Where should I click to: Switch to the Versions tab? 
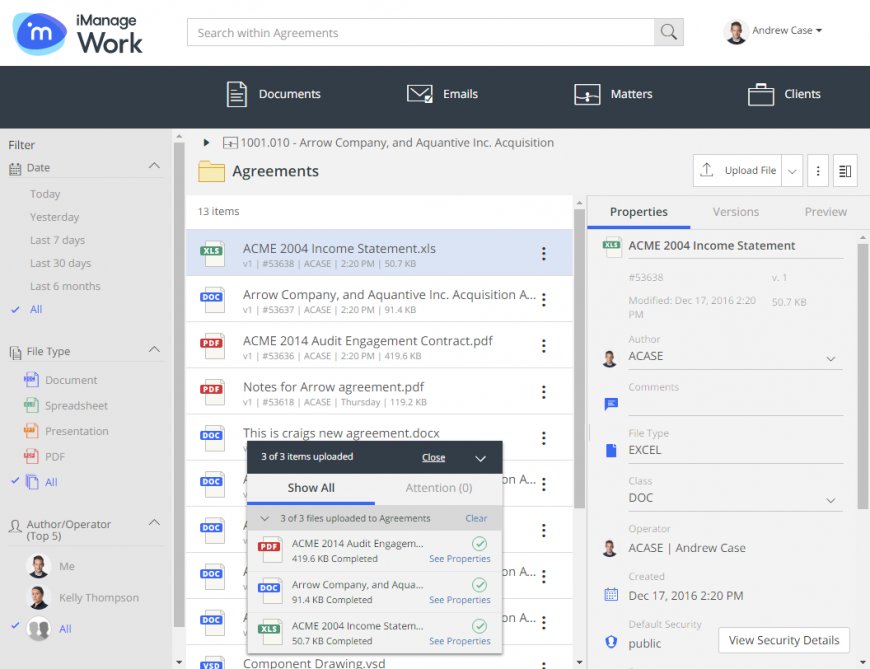coord(736,212)
